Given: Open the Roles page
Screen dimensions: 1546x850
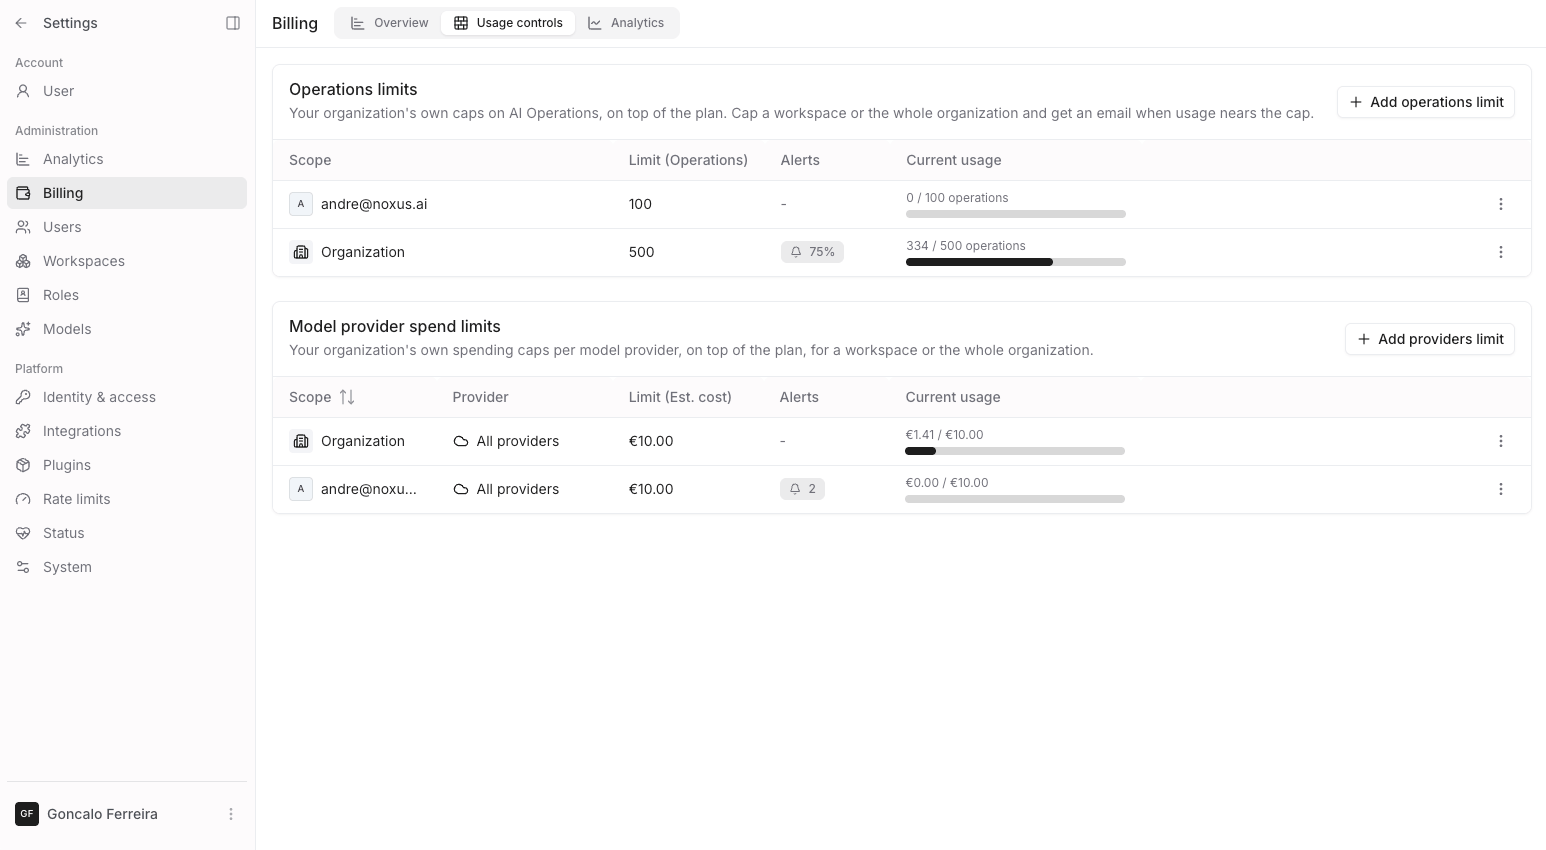Looking at the screenshot, I should tap(127, 295).
